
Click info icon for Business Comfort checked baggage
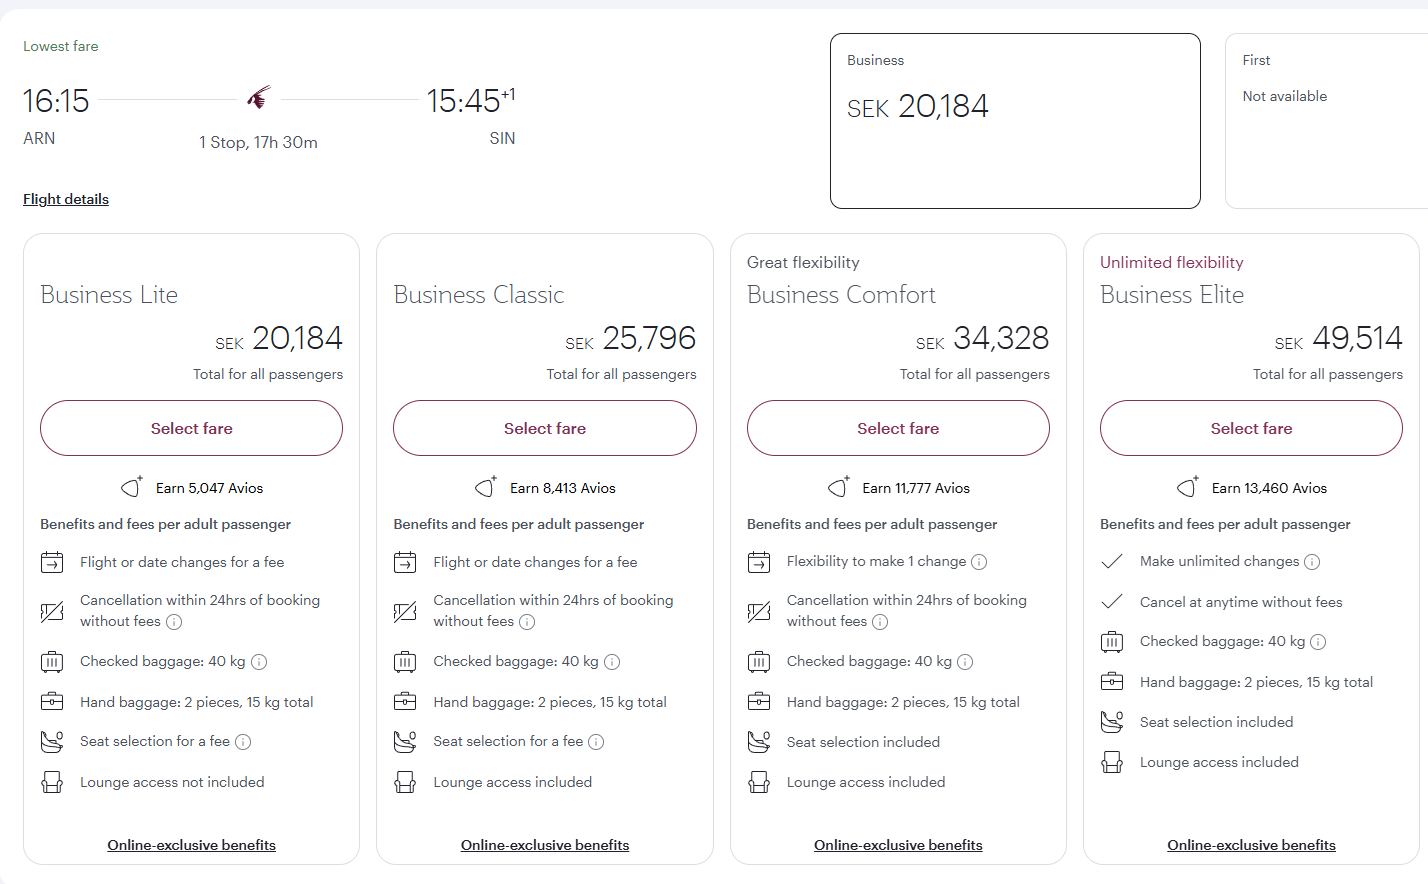965,662
